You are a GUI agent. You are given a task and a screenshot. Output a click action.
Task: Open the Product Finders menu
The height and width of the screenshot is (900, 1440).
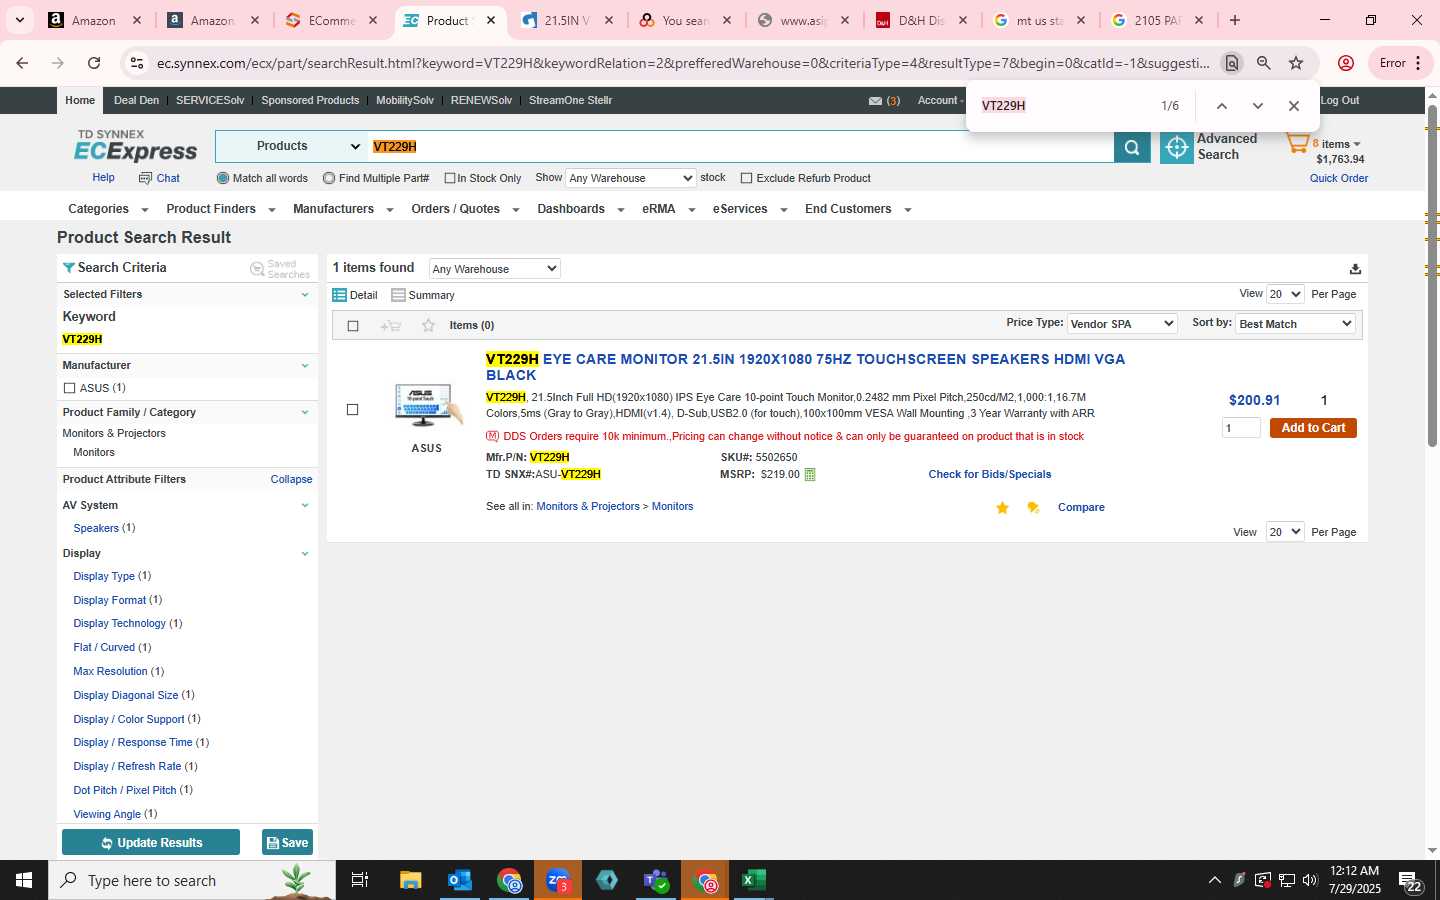click(220, 209)
